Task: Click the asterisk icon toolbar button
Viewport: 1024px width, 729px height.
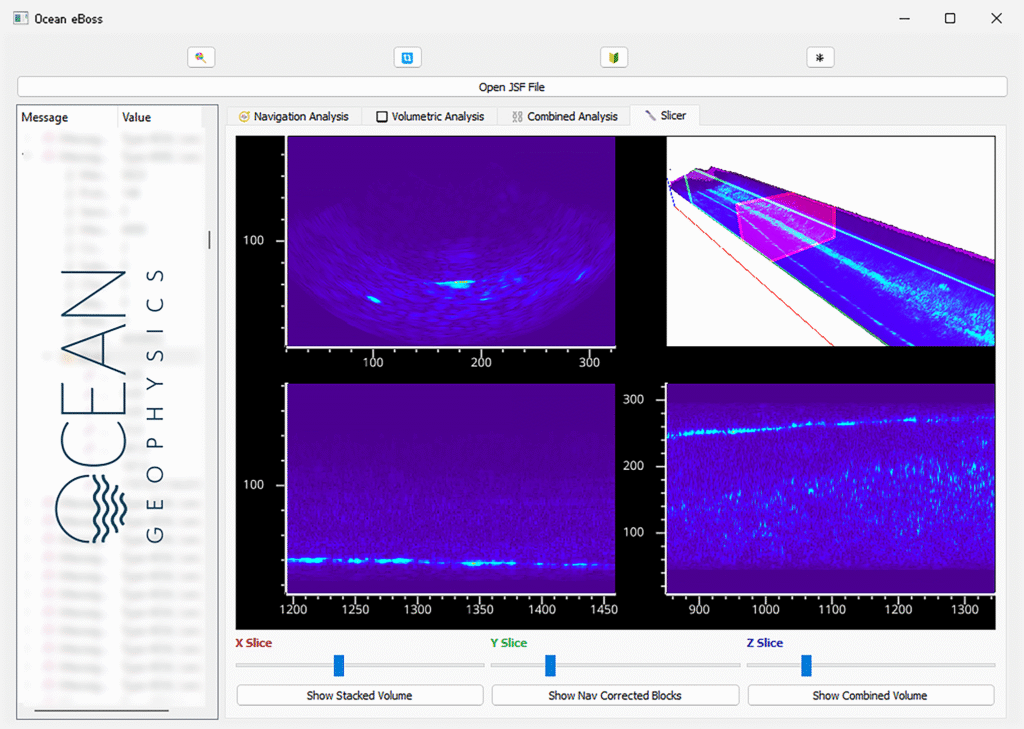Action: point(820,58)
